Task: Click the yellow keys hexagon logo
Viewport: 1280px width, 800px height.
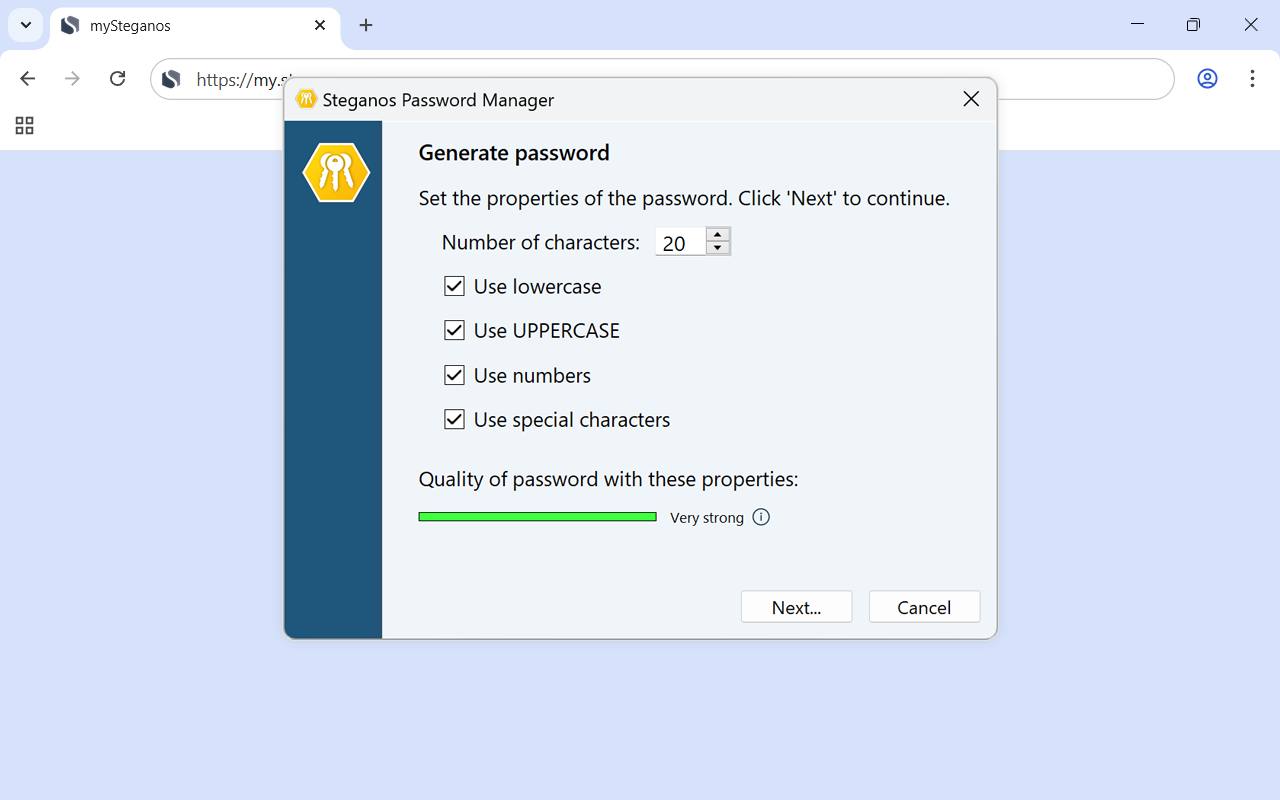Action: tap(336, 172)
